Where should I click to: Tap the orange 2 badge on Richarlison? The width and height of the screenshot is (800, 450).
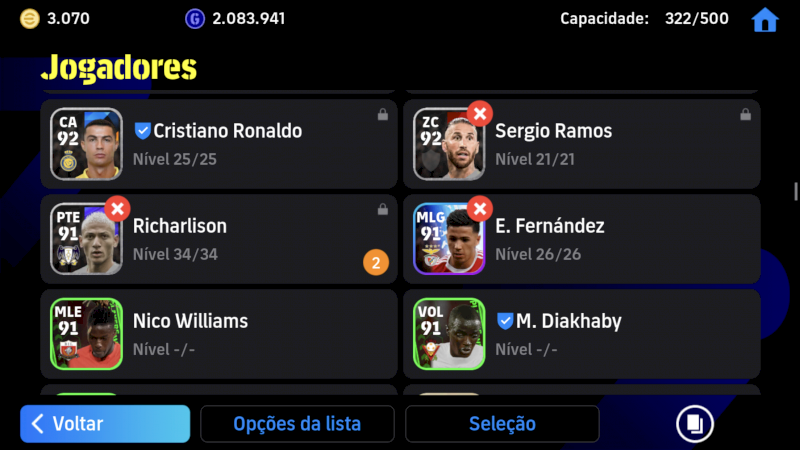coord(376,262)
